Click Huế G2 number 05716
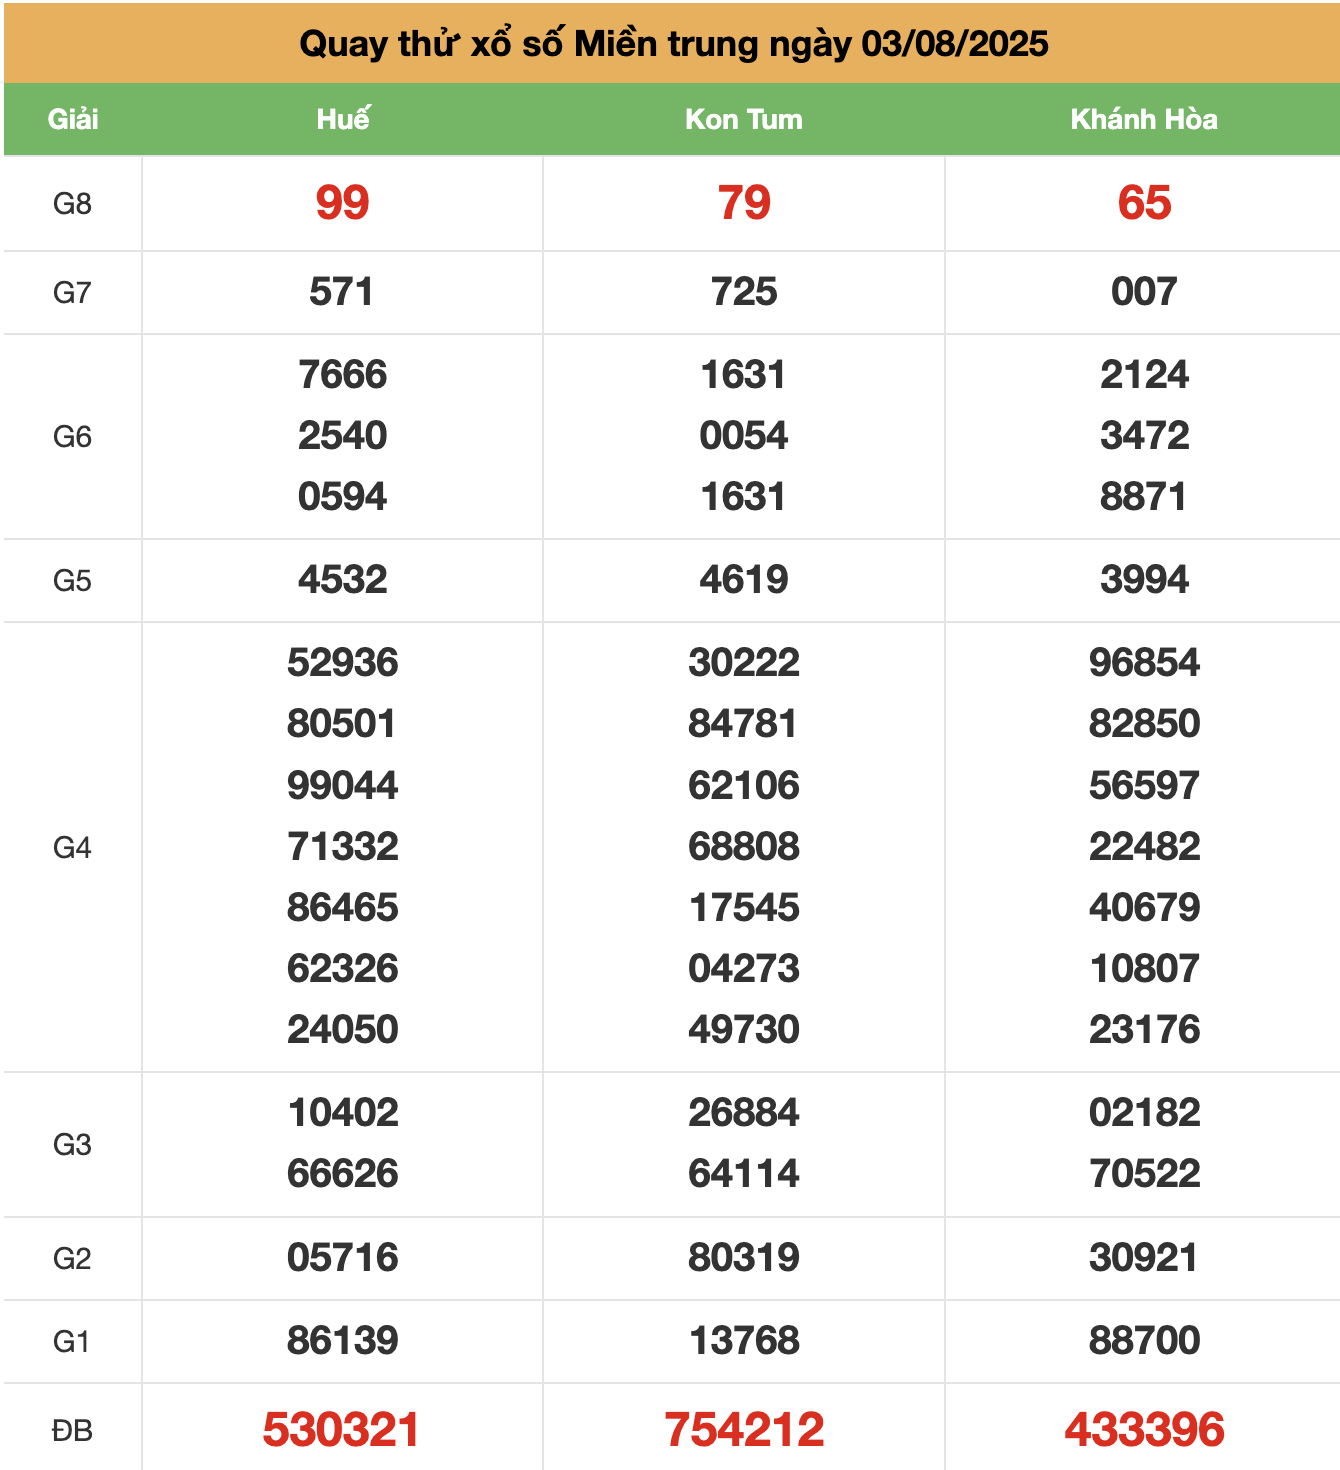 [x=342, y=1258]
